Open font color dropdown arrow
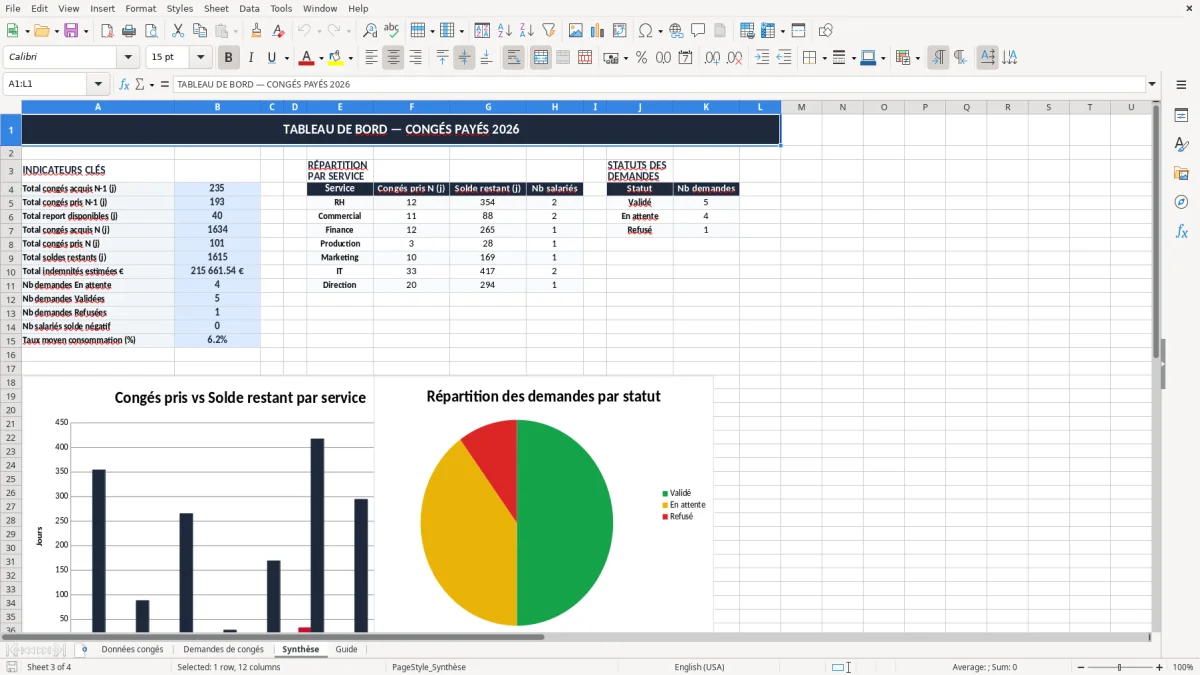 point(321,58)
